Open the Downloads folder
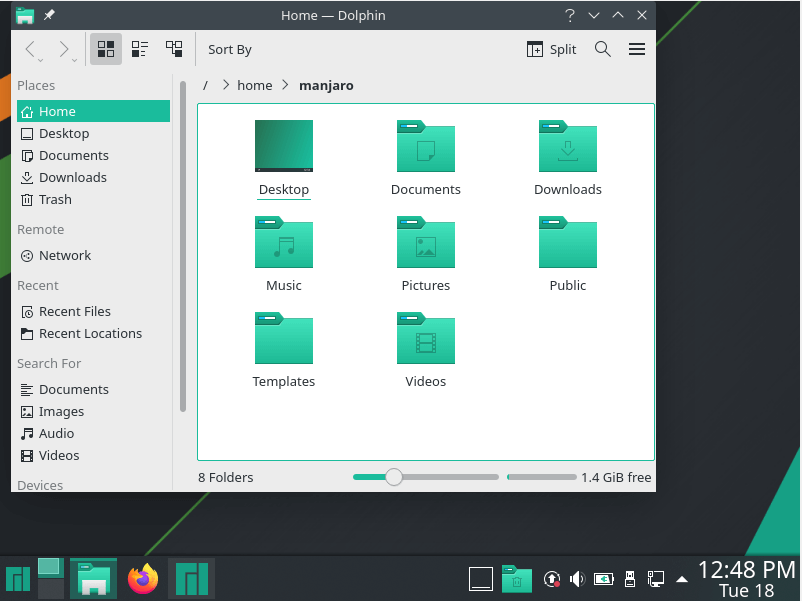Viewport: 802px width, 601px height. [568, 146]
